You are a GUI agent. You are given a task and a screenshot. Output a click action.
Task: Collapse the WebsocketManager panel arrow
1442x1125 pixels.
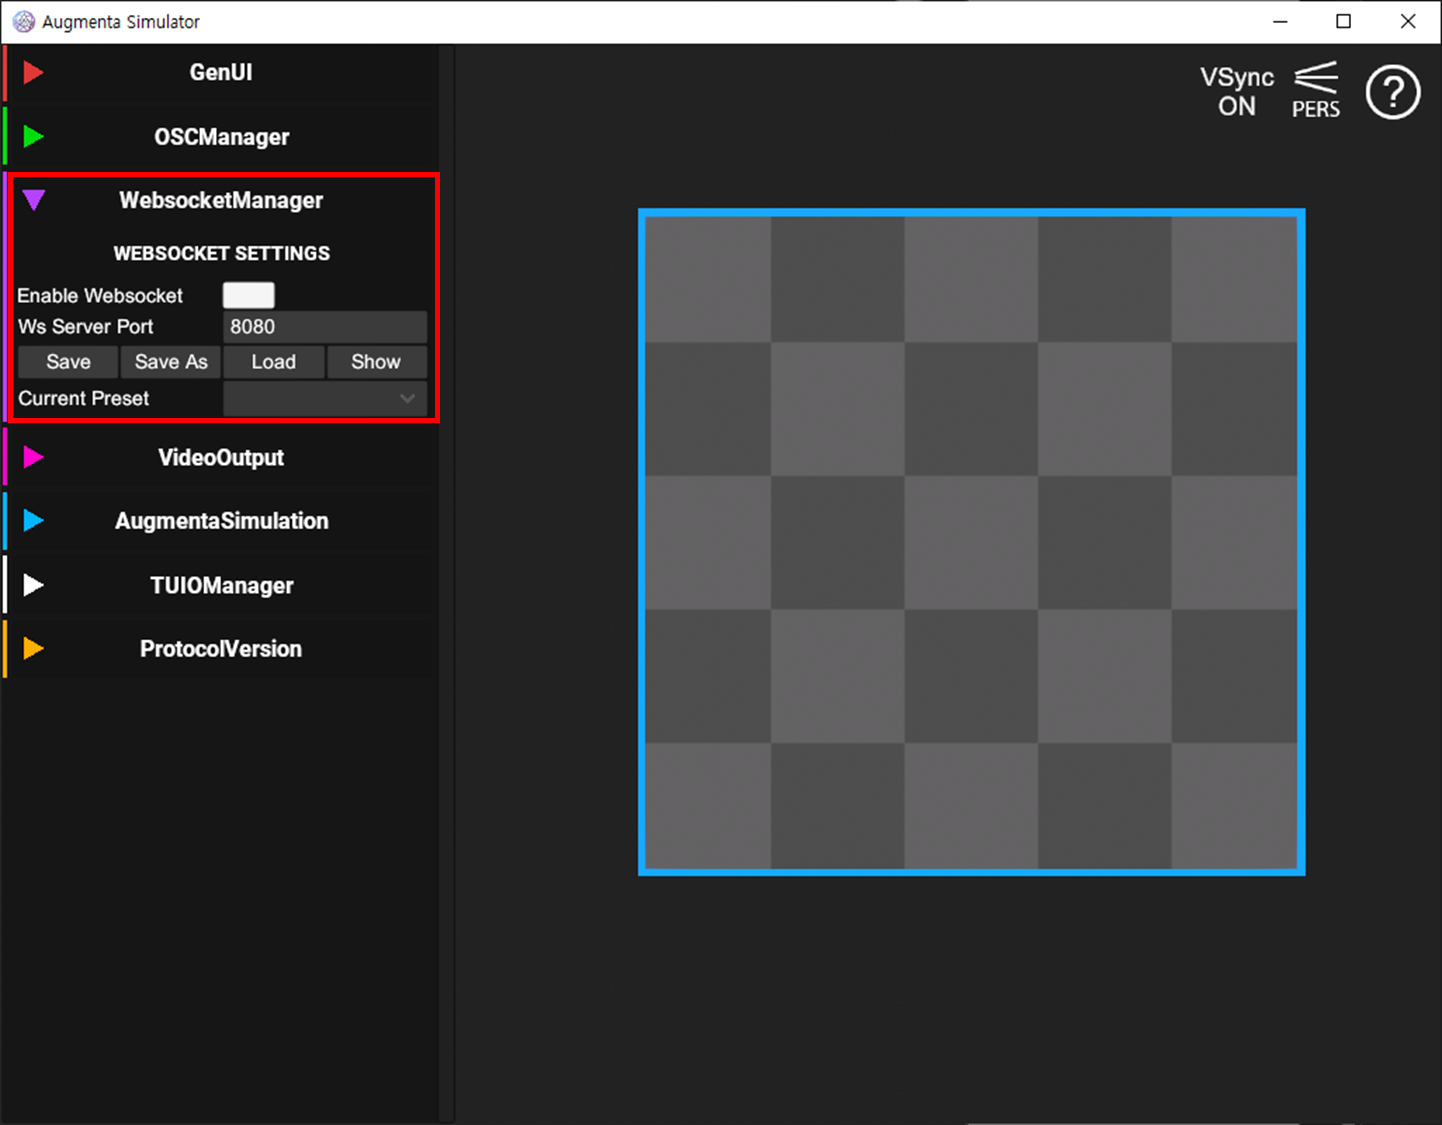coord(33,200)
